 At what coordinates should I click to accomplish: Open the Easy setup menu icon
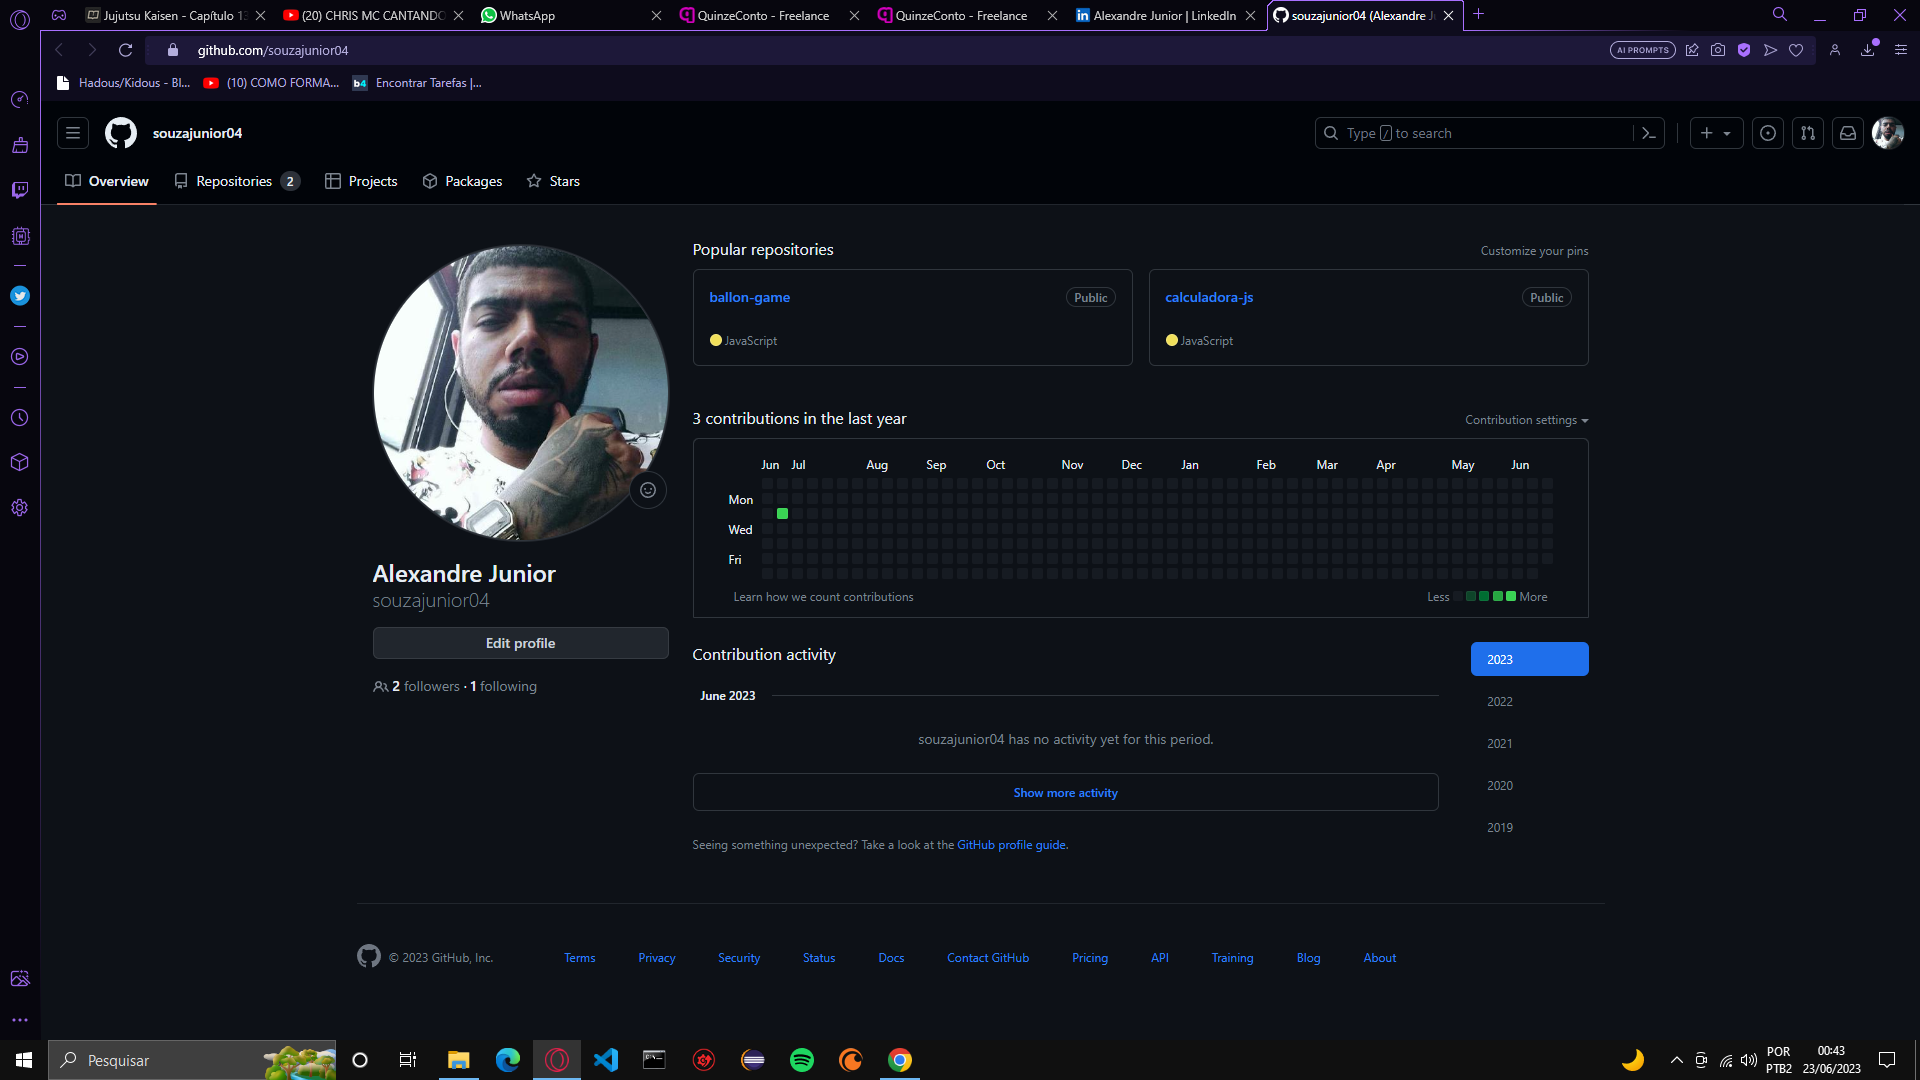pyautogui.click(x=1901, y=50)
